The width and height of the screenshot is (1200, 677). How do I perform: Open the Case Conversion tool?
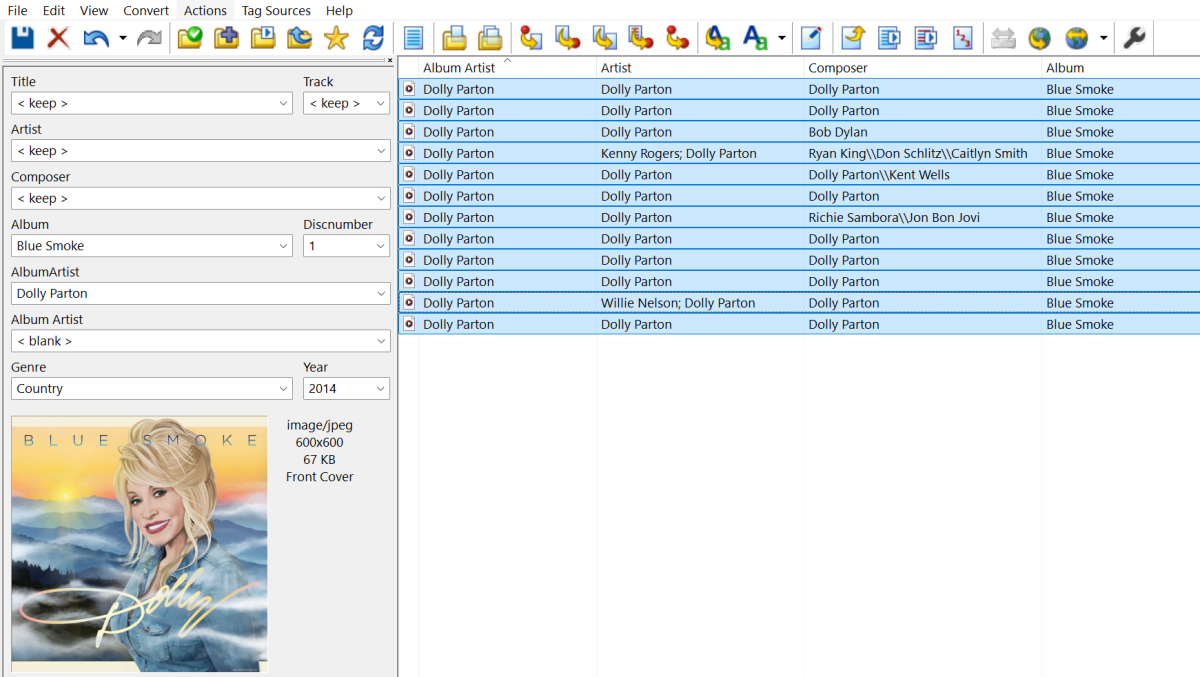point(717,37)
